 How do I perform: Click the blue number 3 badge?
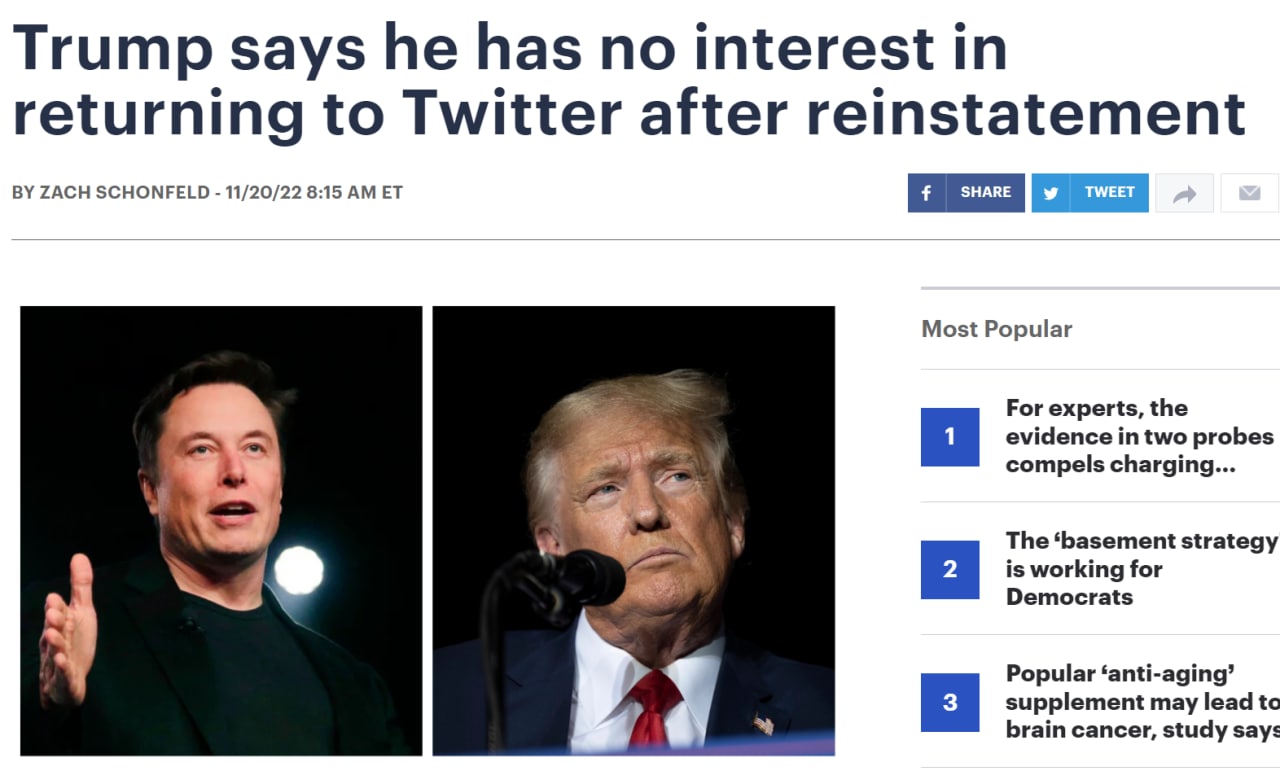949,702
